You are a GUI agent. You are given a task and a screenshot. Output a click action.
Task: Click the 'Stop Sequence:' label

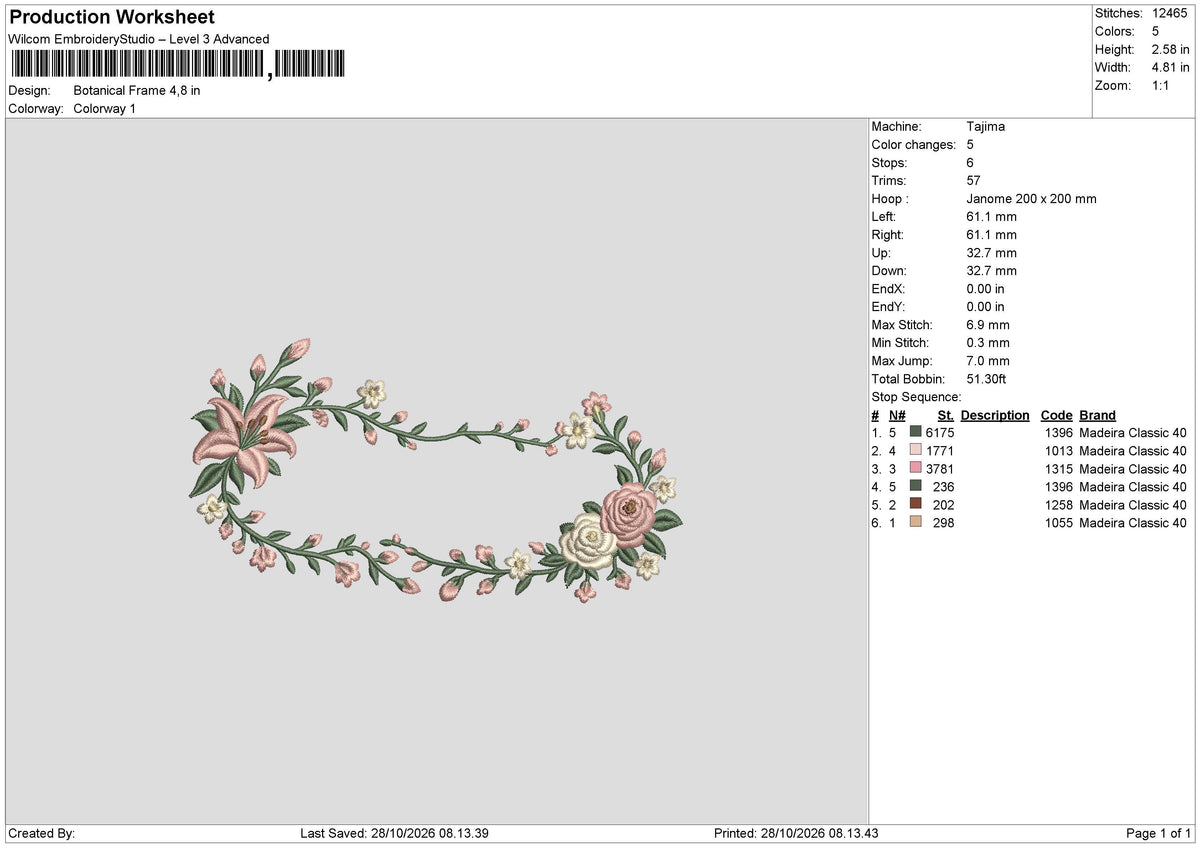click(x=916, y=397)
